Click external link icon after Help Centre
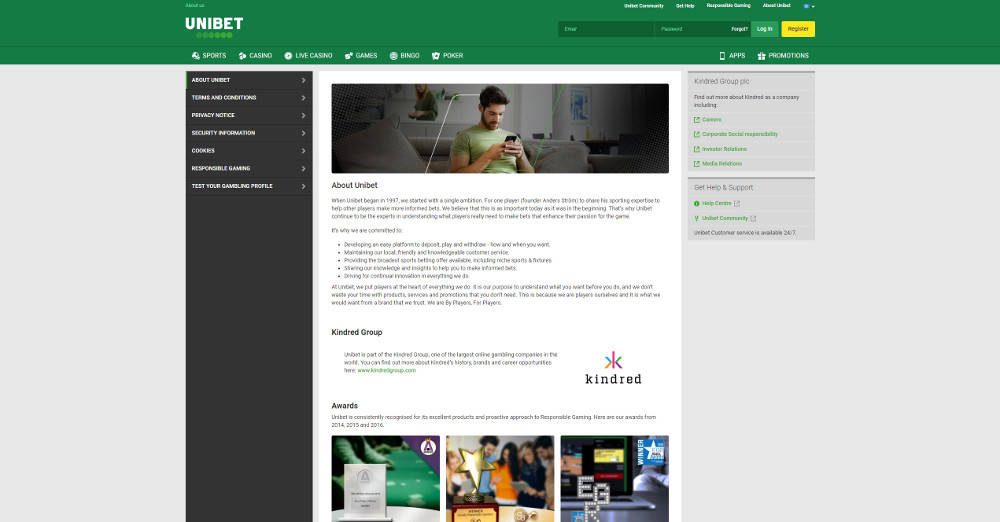 pos(737,204)
